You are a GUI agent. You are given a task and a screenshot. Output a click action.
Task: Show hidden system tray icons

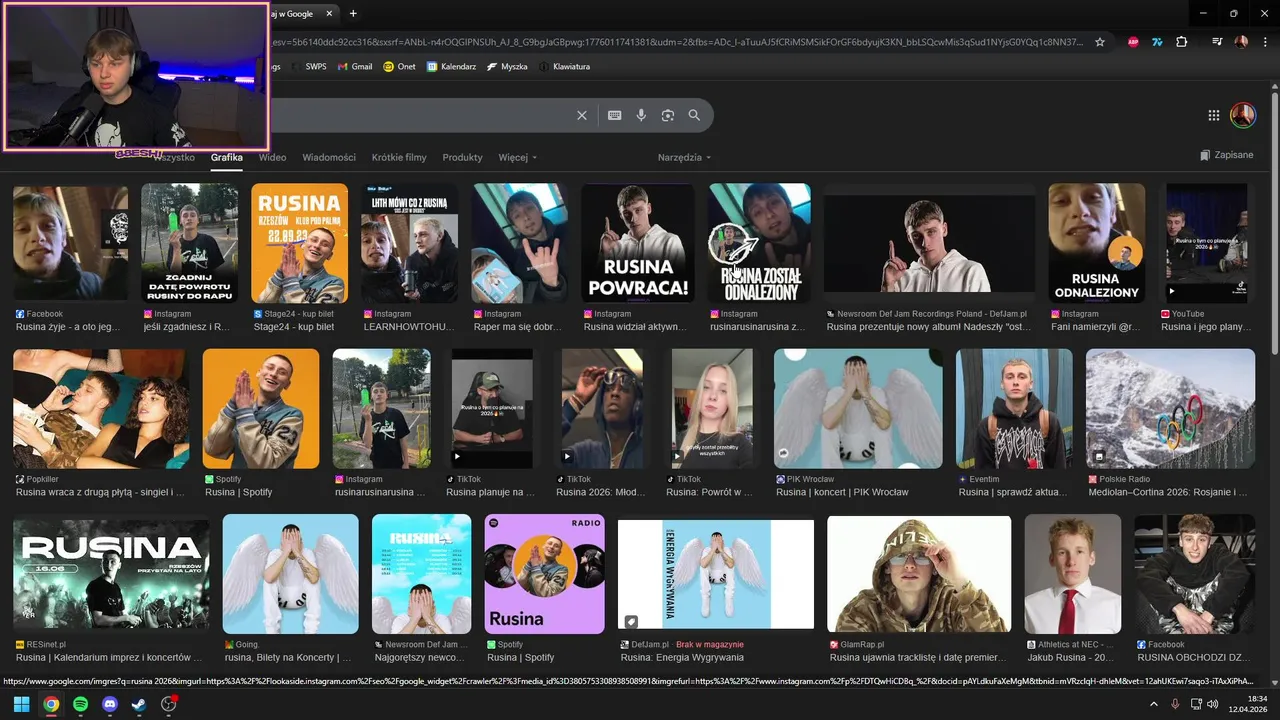1152,704
